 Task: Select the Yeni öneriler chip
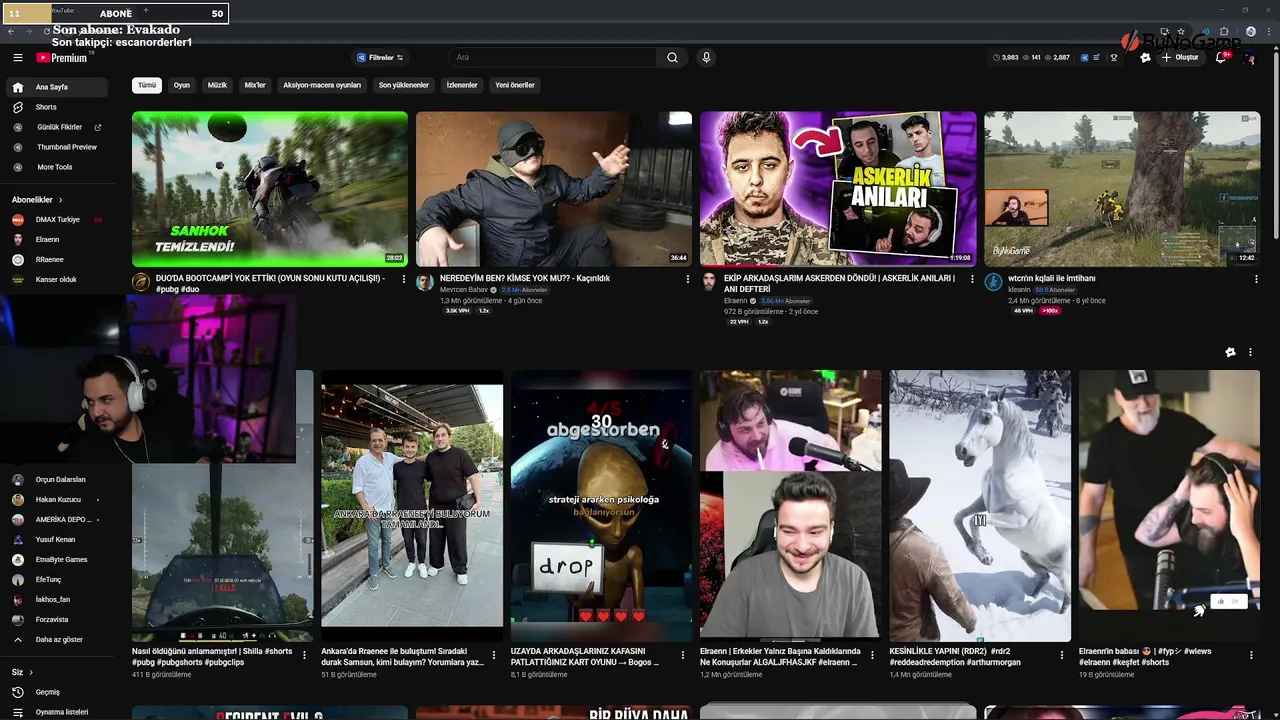pyautogui.click(x=515, y=85)
